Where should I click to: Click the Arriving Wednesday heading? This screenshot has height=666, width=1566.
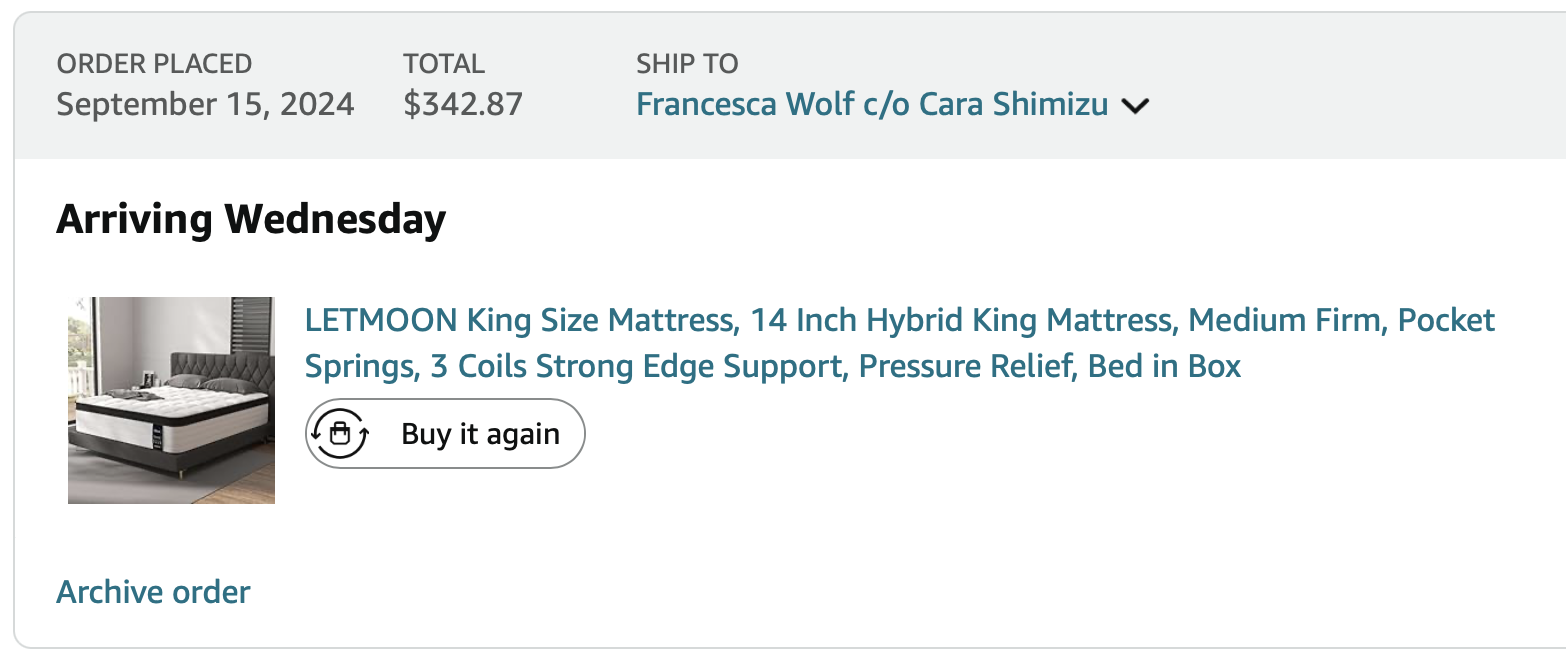251,219
